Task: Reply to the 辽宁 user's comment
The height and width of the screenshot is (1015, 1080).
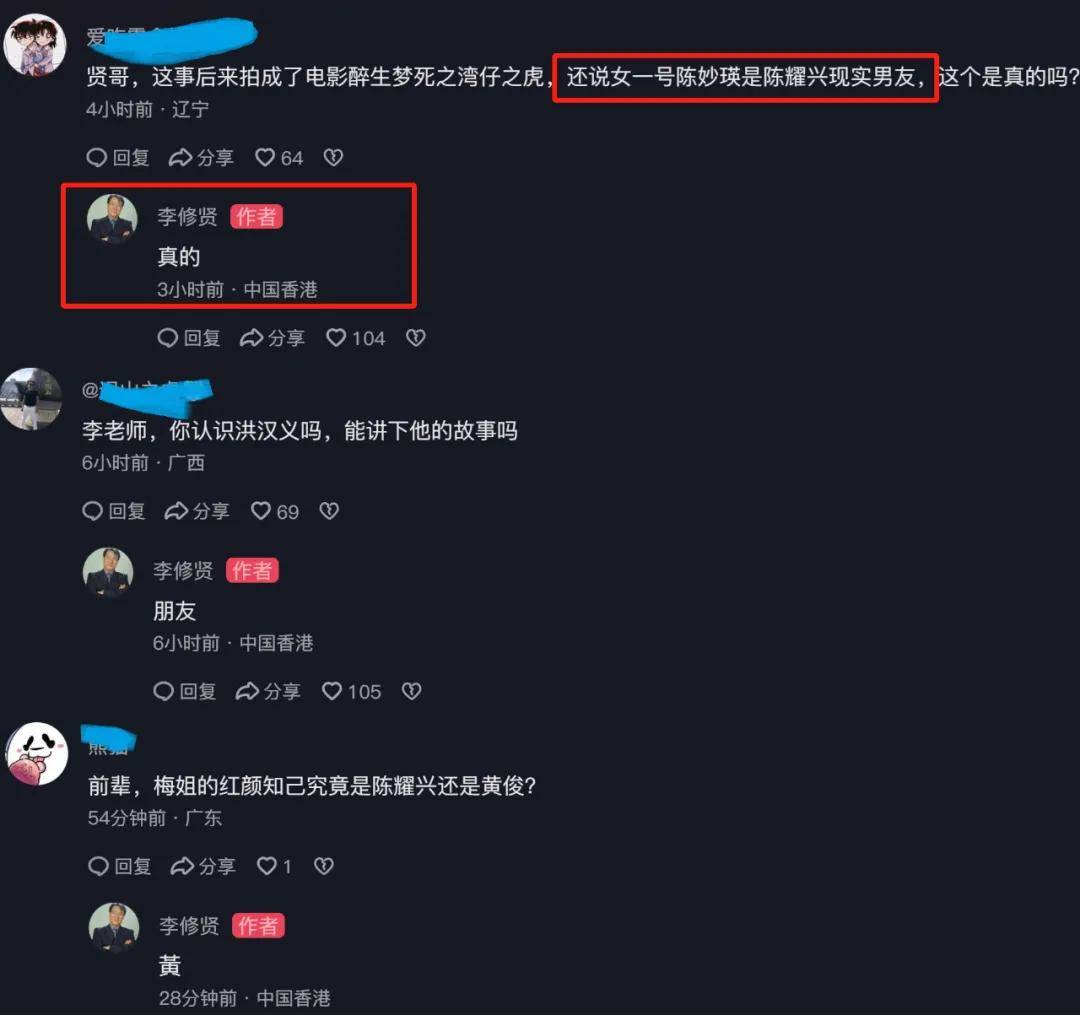Action: [x=118, y=158]
